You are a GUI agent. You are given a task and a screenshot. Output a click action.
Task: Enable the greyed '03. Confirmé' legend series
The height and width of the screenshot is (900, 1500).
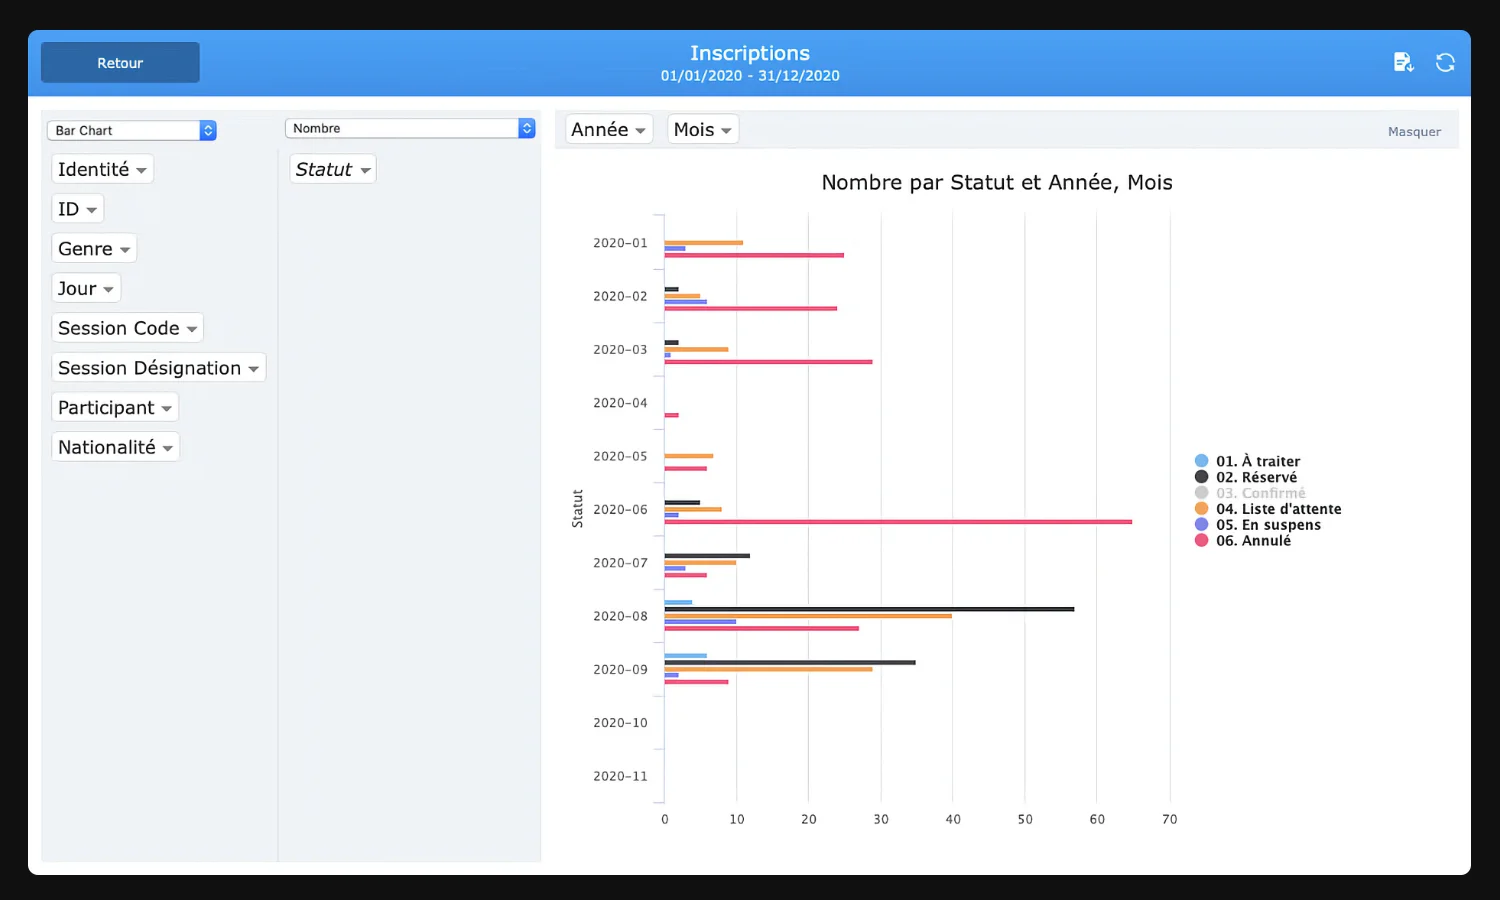(1260, 493)
